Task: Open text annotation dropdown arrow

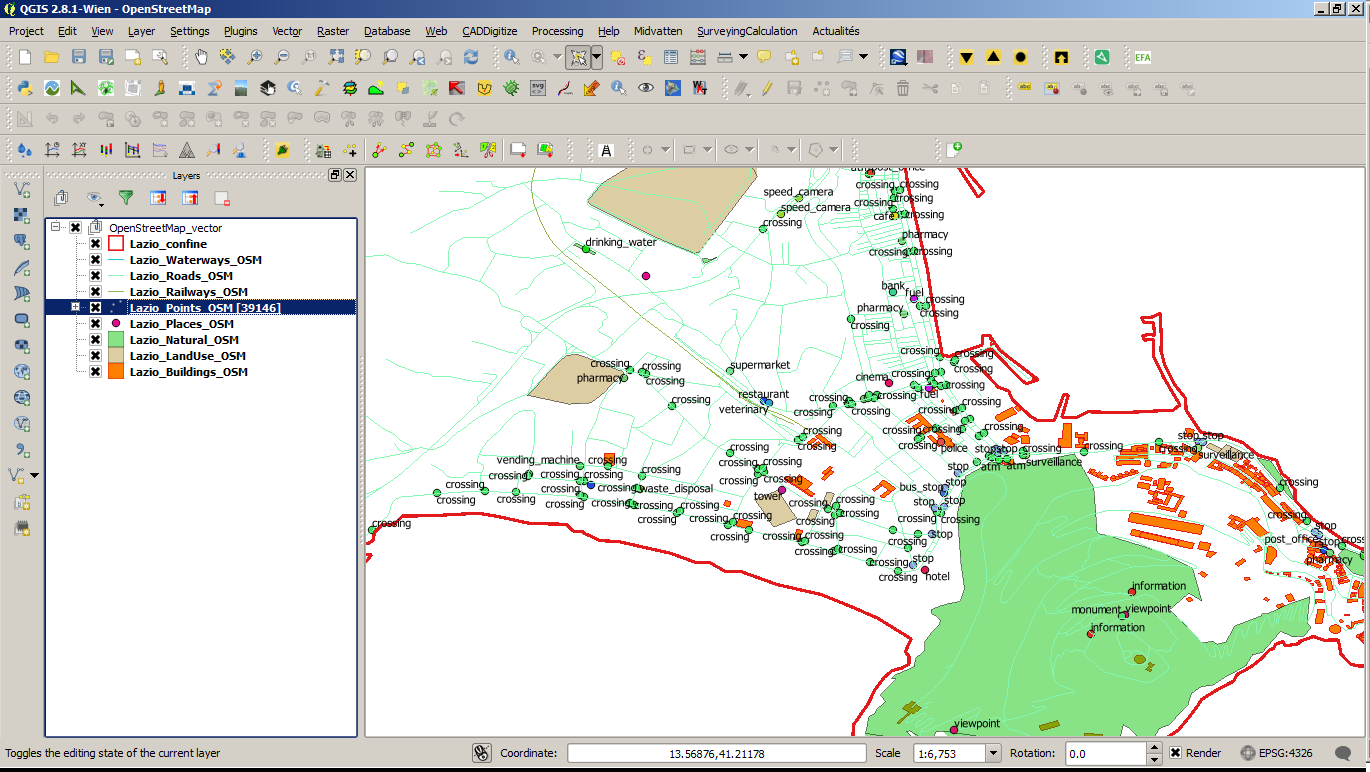Action: point(863,57)
